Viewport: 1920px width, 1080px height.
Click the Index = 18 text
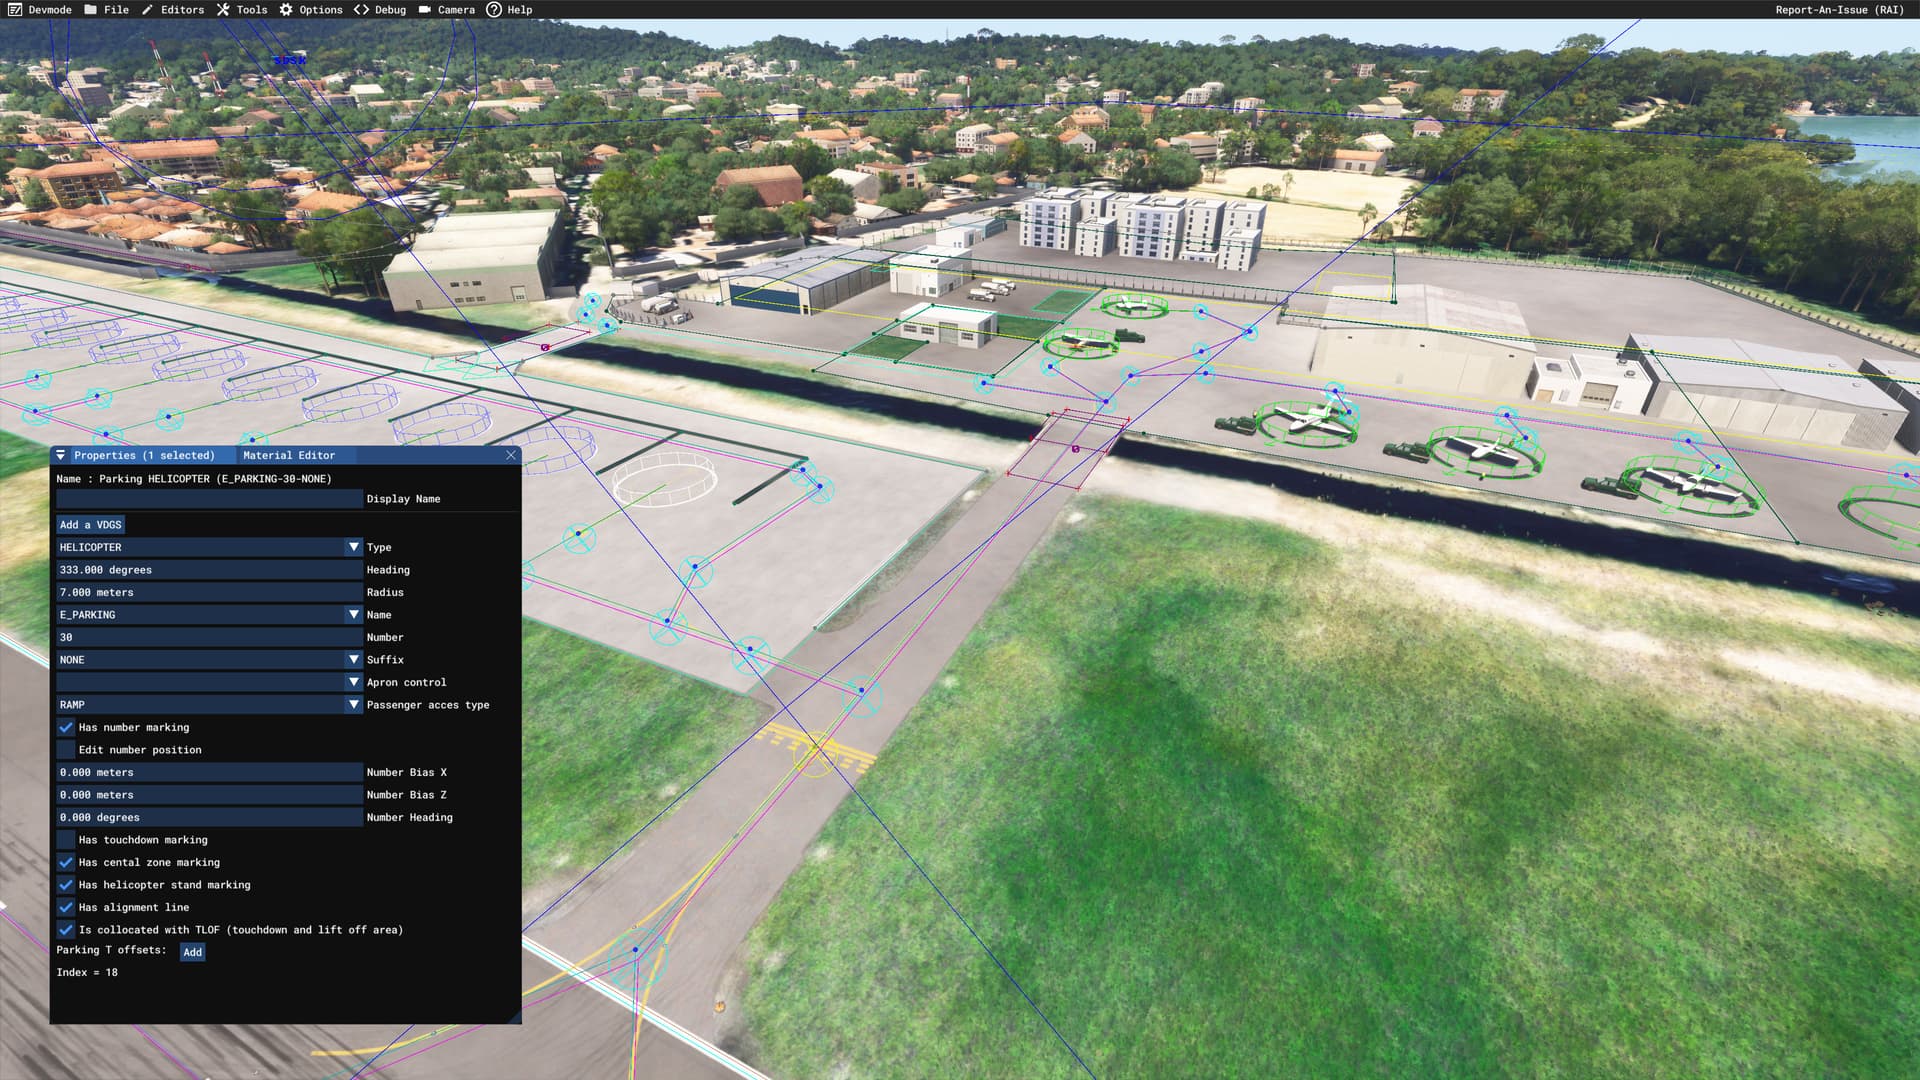click(x=87, y=972)
